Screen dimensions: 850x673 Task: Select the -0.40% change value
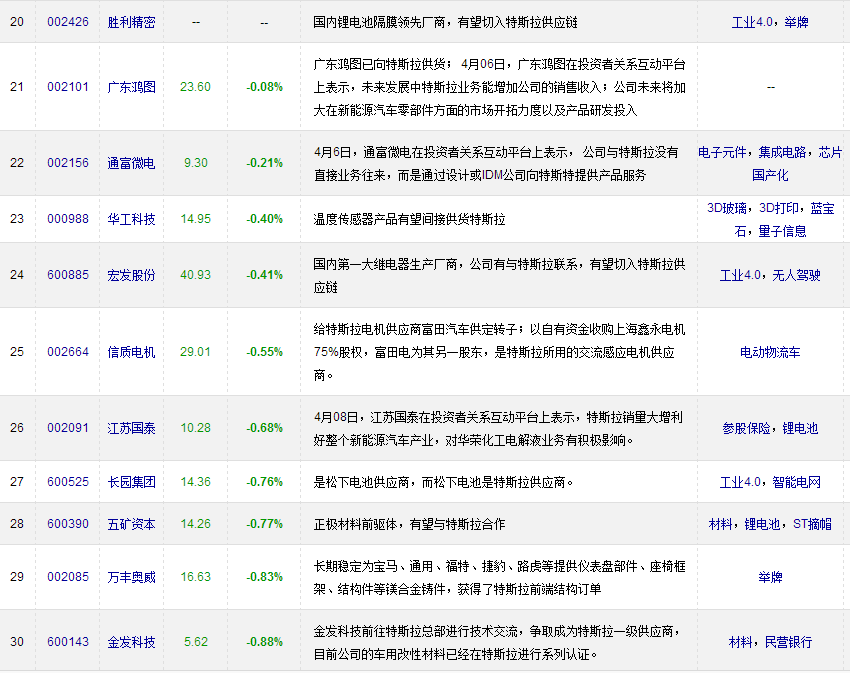point(265,219)
